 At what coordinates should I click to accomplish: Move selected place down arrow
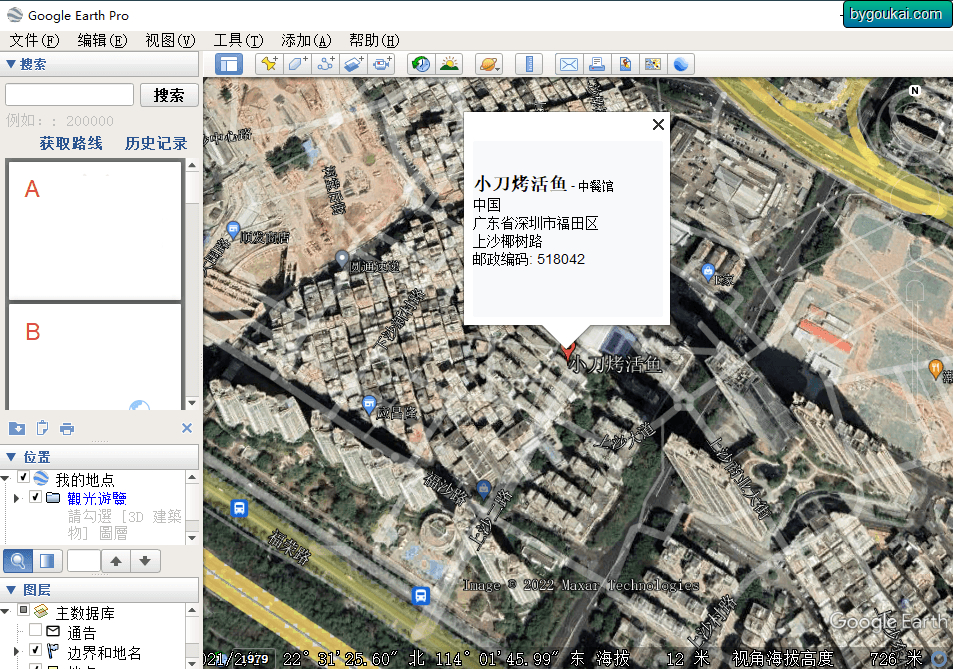[x=145, y=561]
